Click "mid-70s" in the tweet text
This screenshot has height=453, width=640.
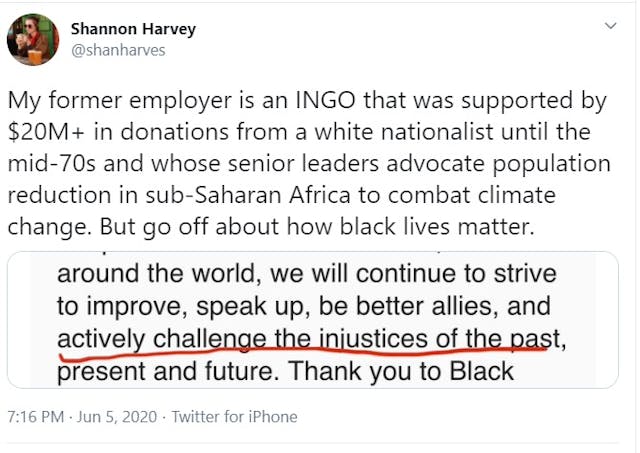[46, 163]
